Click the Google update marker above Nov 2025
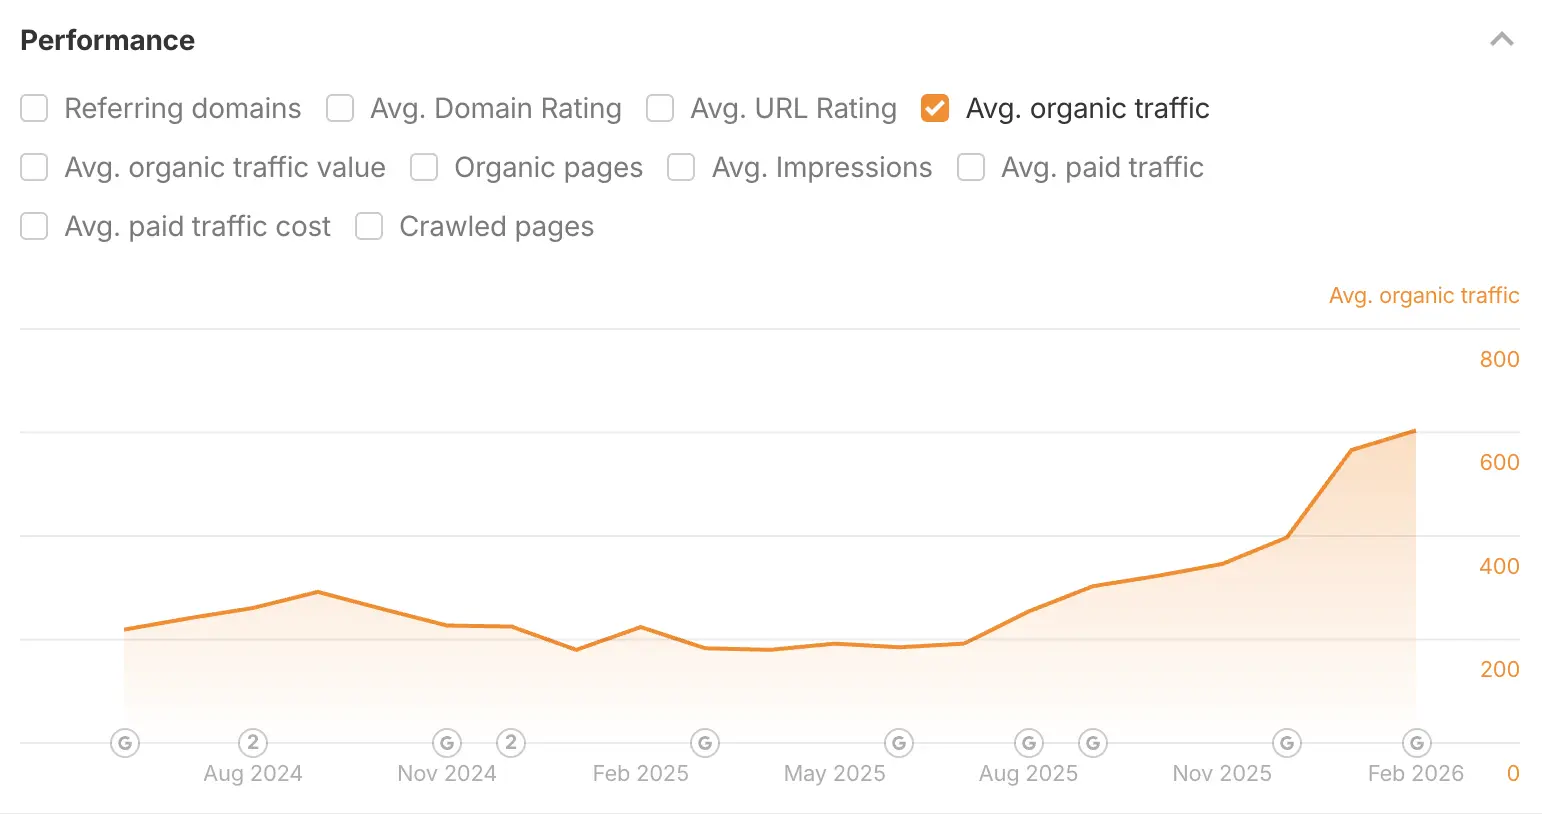The width and height of the screenshot is (1542, 814). click(1287, 743)
